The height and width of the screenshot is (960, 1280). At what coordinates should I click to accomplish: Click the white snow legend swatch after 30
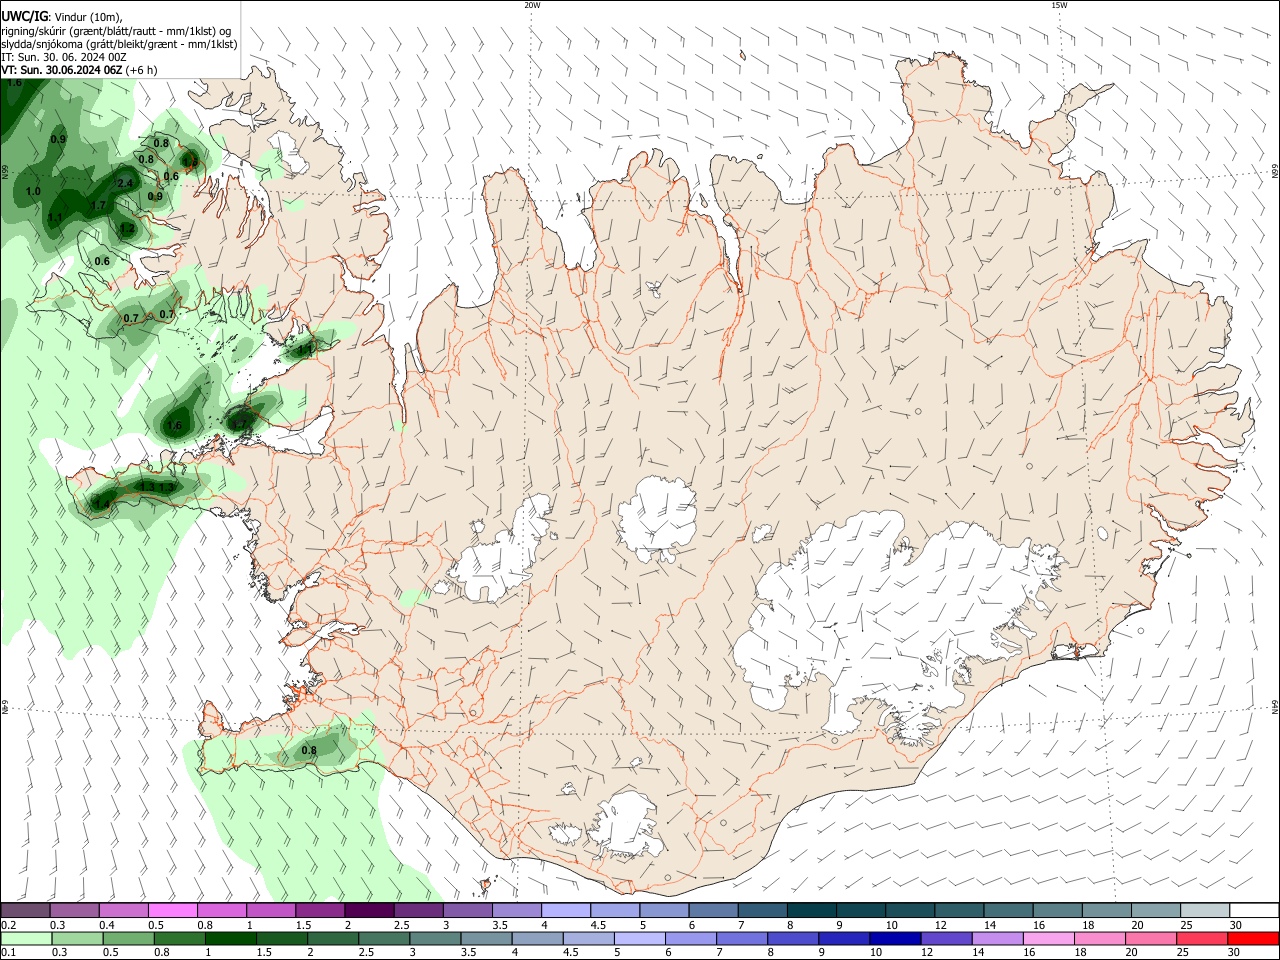tap(1254, 911)
